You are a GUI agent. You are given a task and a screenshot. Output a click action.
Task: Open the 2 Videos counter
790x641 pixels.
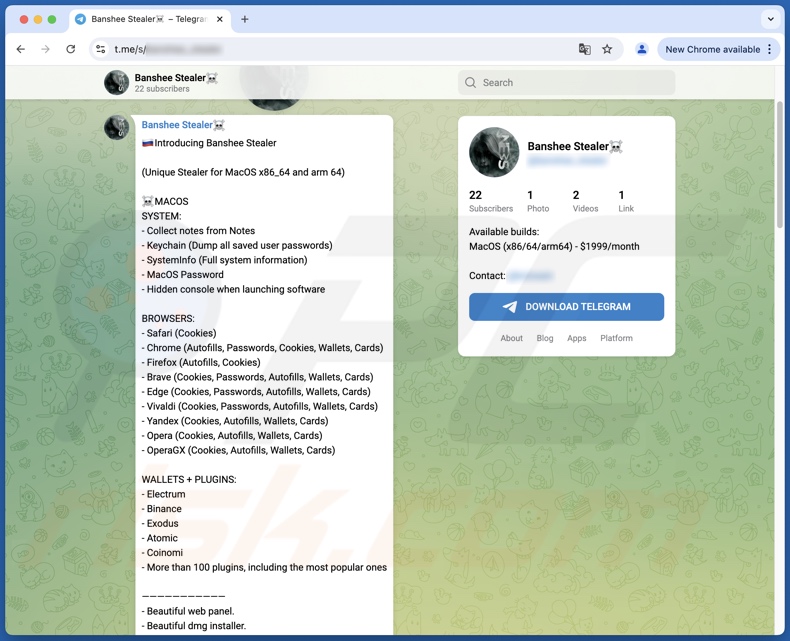(x=585, y=201)
